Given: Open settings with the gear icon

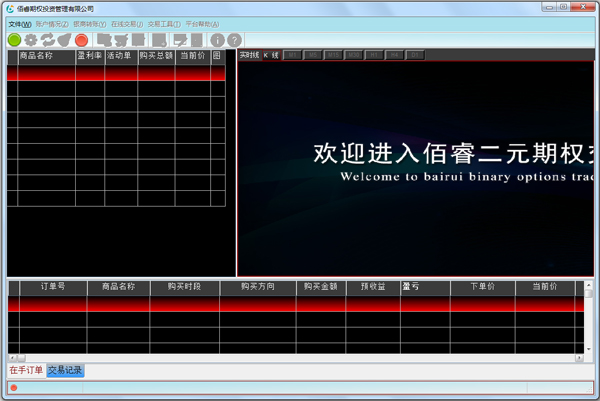Looking at the screenshot, I should point(31,40).
